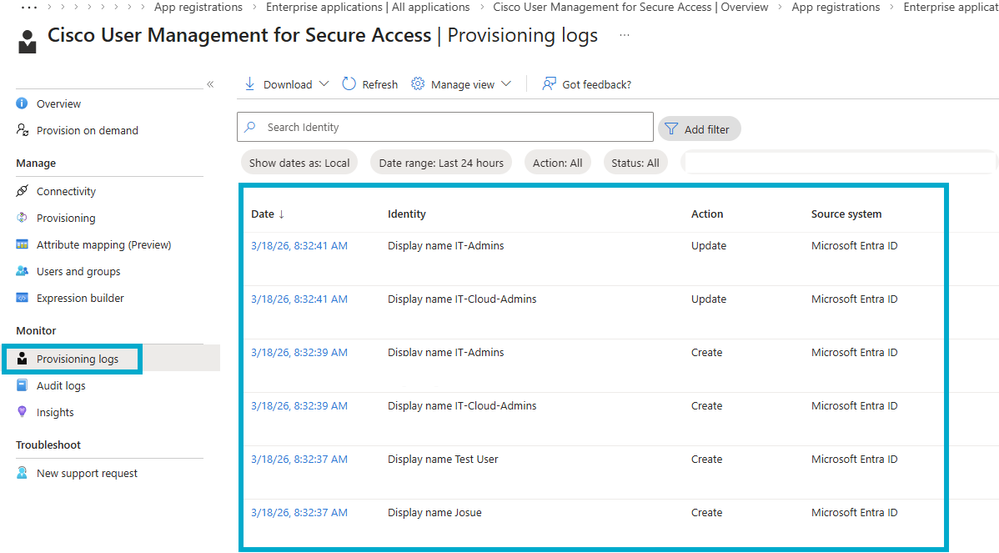This screenshot has width=999, height=553.
Task: Click Got feedback? link
Action: click(x=596, y=85)
